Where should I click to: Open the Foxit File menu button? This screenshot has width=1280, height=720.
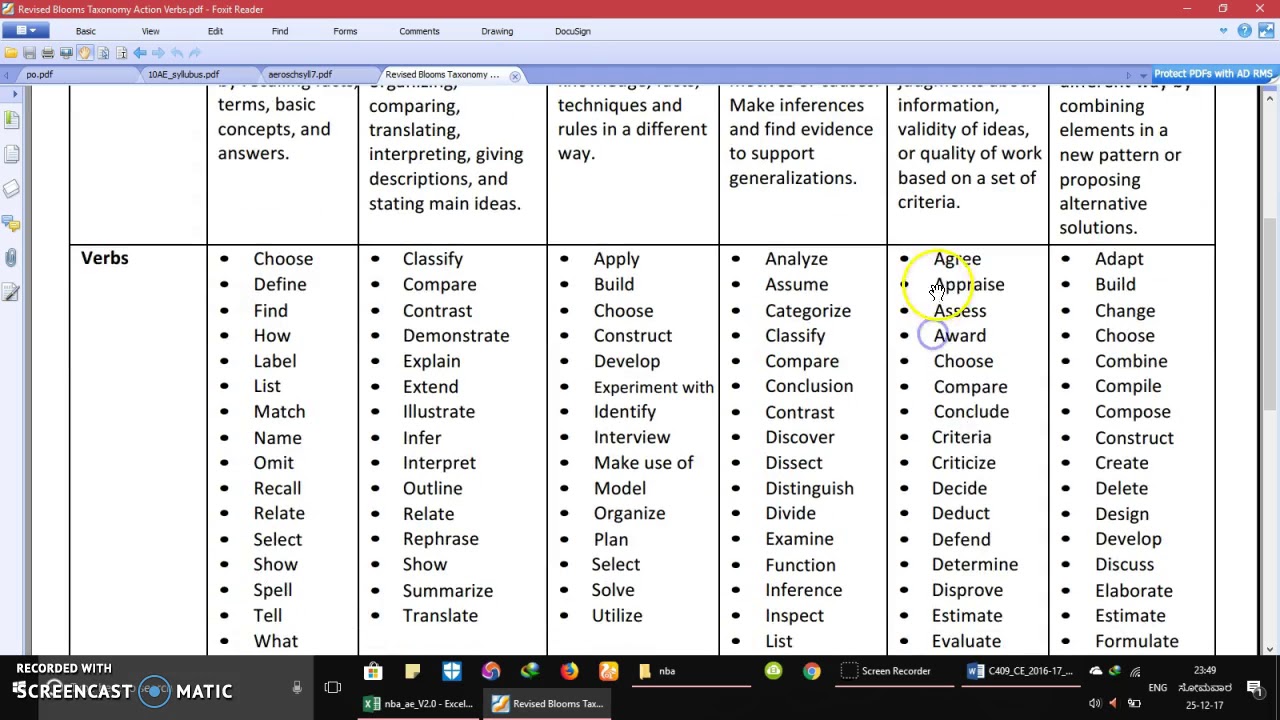tap(24, 31)
